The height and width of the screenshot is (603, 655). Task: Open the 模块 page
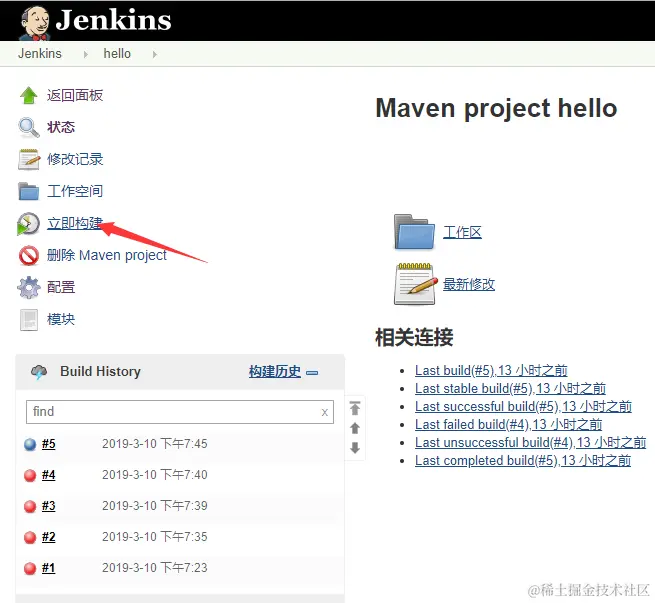tap(61, 319)
